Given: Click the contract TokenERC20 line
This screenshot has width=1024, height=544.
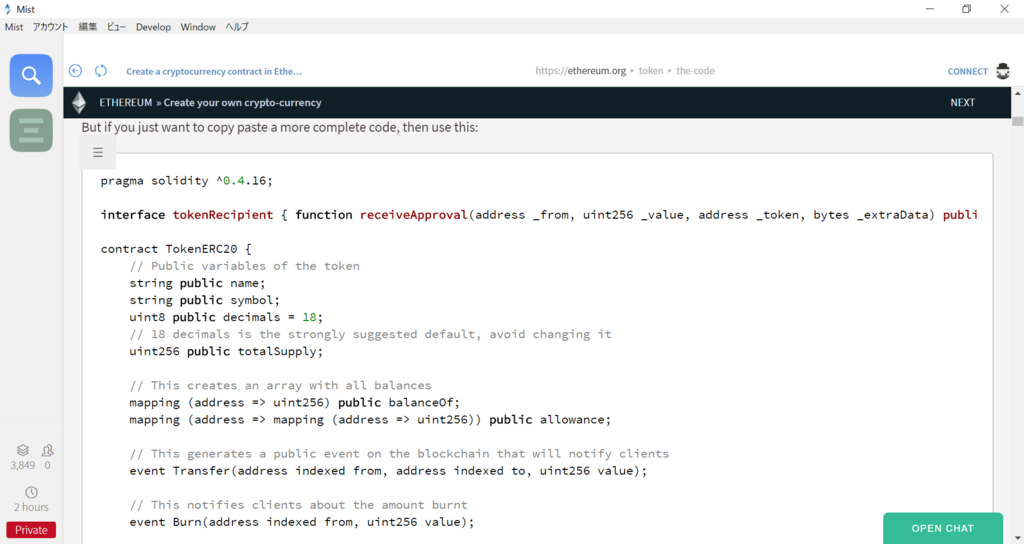Looking at the screenshot, I should click(x=176, y=249).
